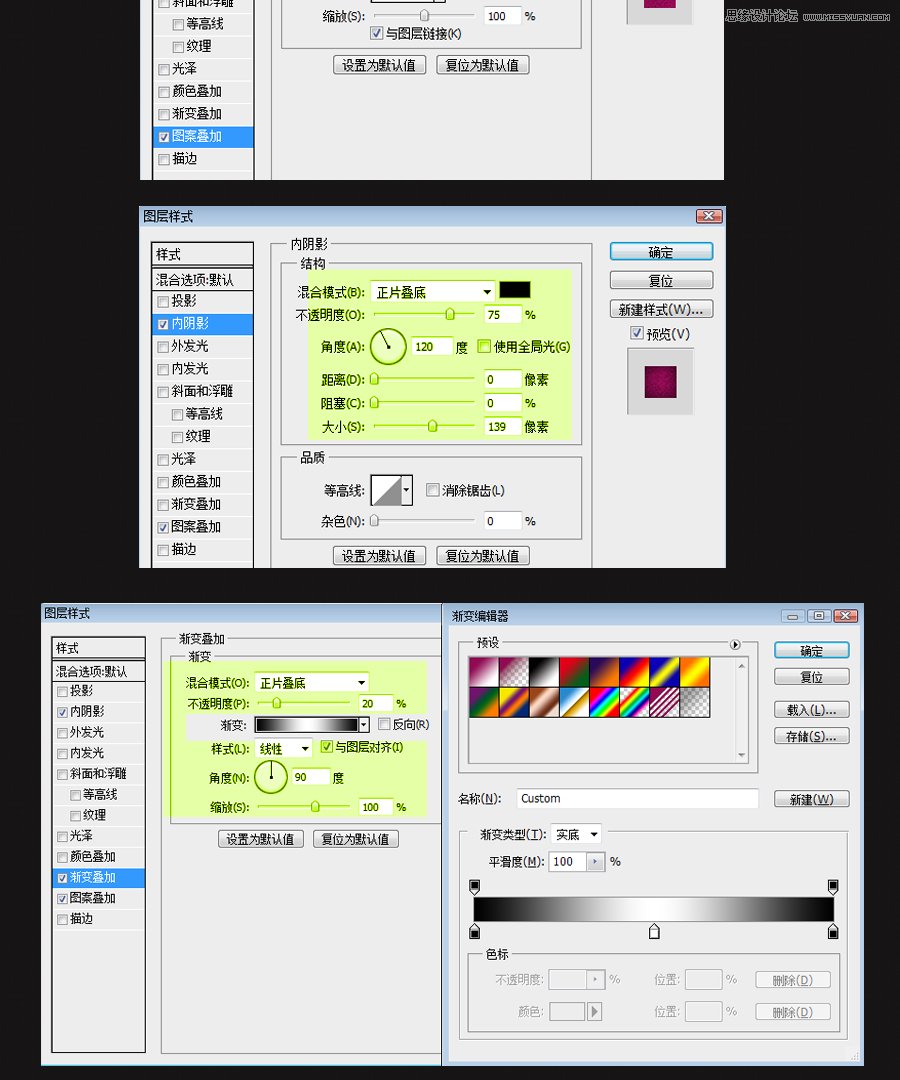Select the left black color stop under gradient bar
Image resolution: width=900 pixels, height=1080 pixels.
(x=474, y=932)
